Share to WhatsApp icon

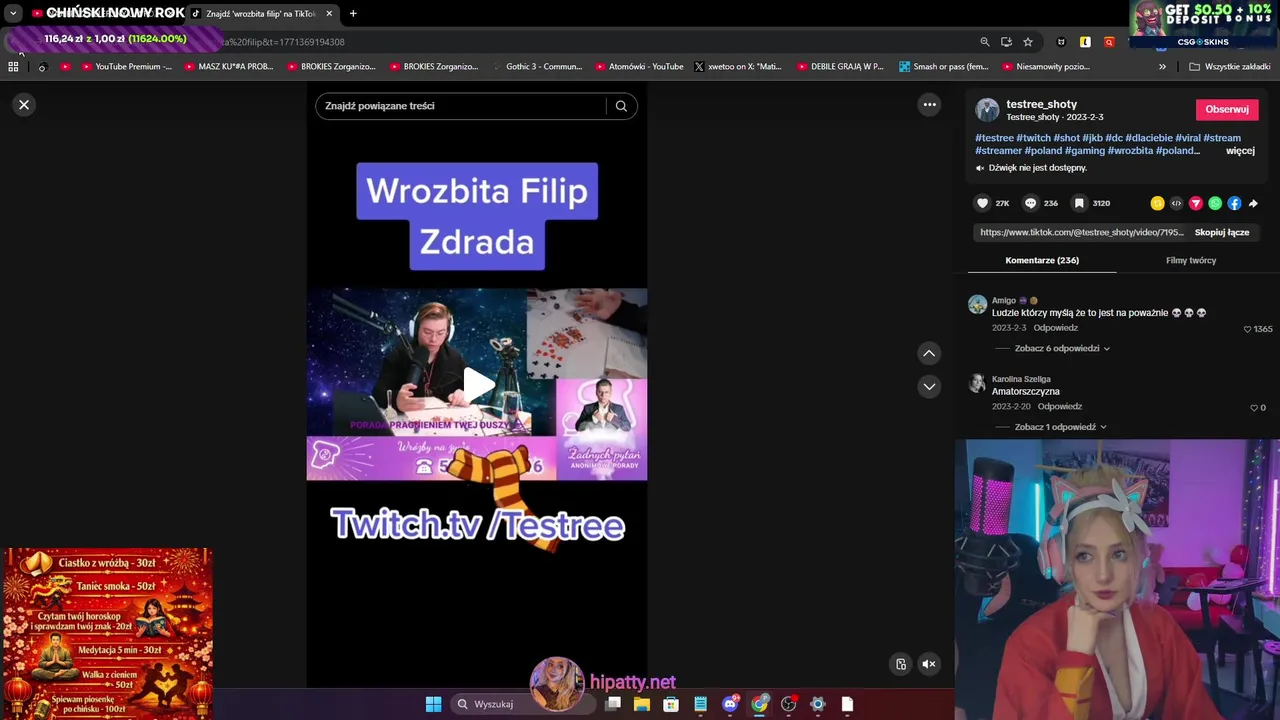1215,203
